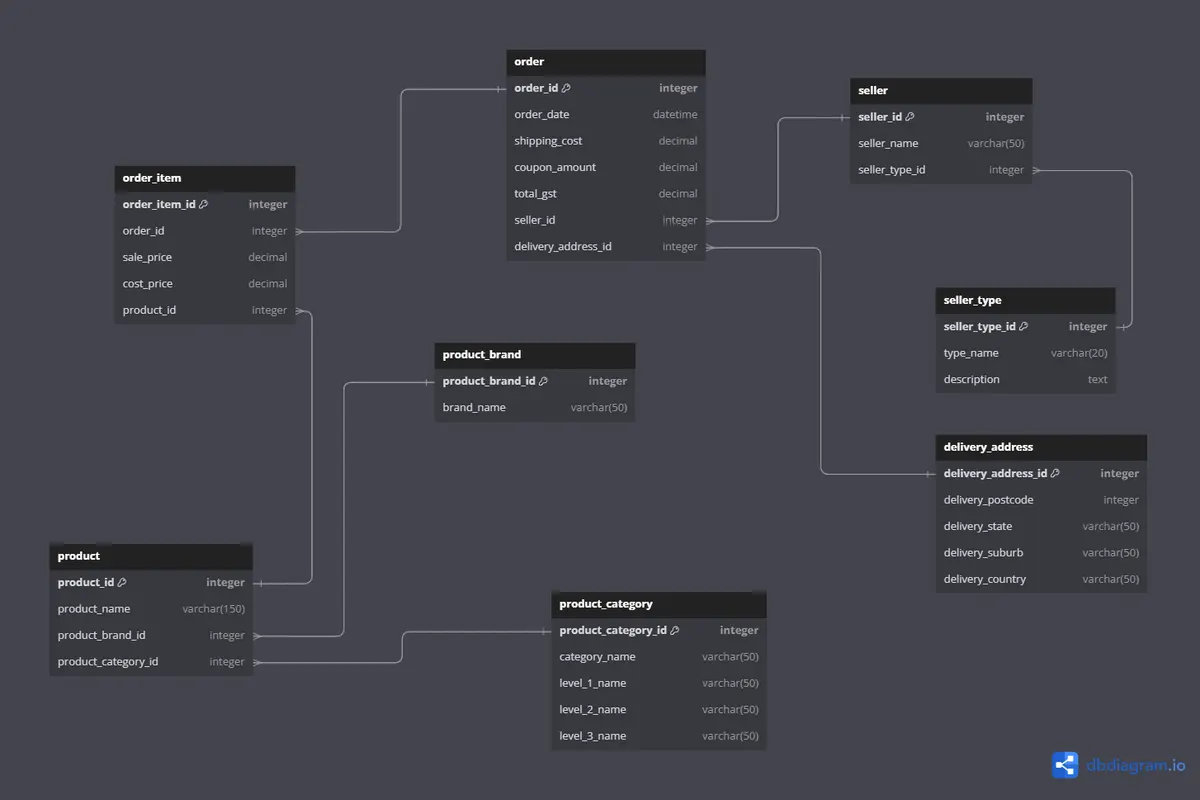
Task: Click the datetime type of order_date
Action: 675,115
